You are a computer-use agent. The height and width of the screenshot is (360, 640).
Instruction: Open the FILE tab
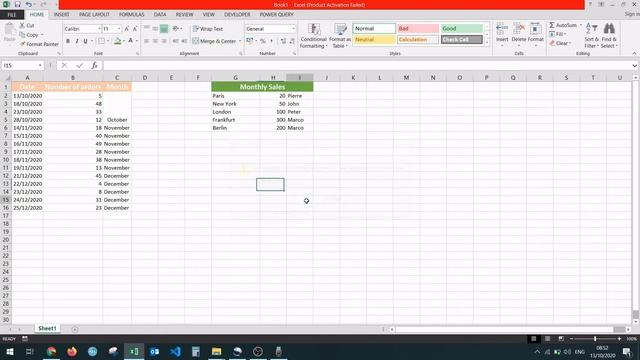click(x=12, y=15)
